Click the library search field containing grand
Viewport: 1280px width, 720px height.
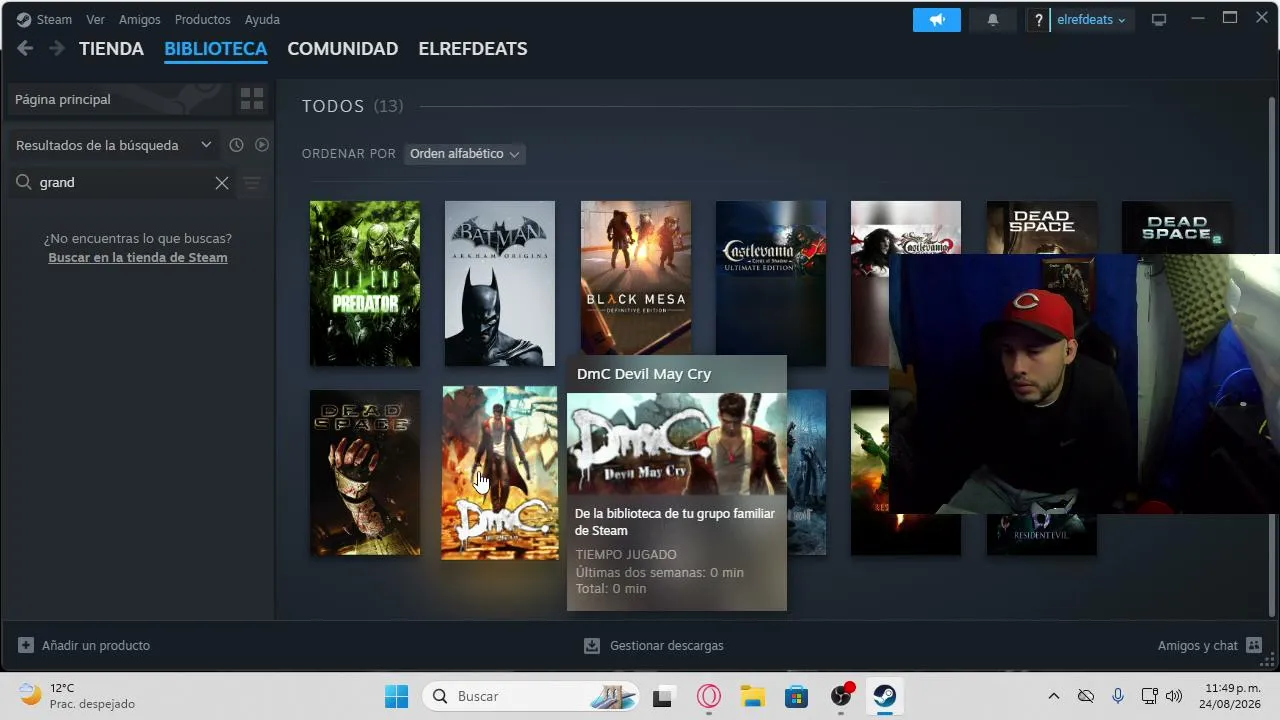click(x=122, y=183)
